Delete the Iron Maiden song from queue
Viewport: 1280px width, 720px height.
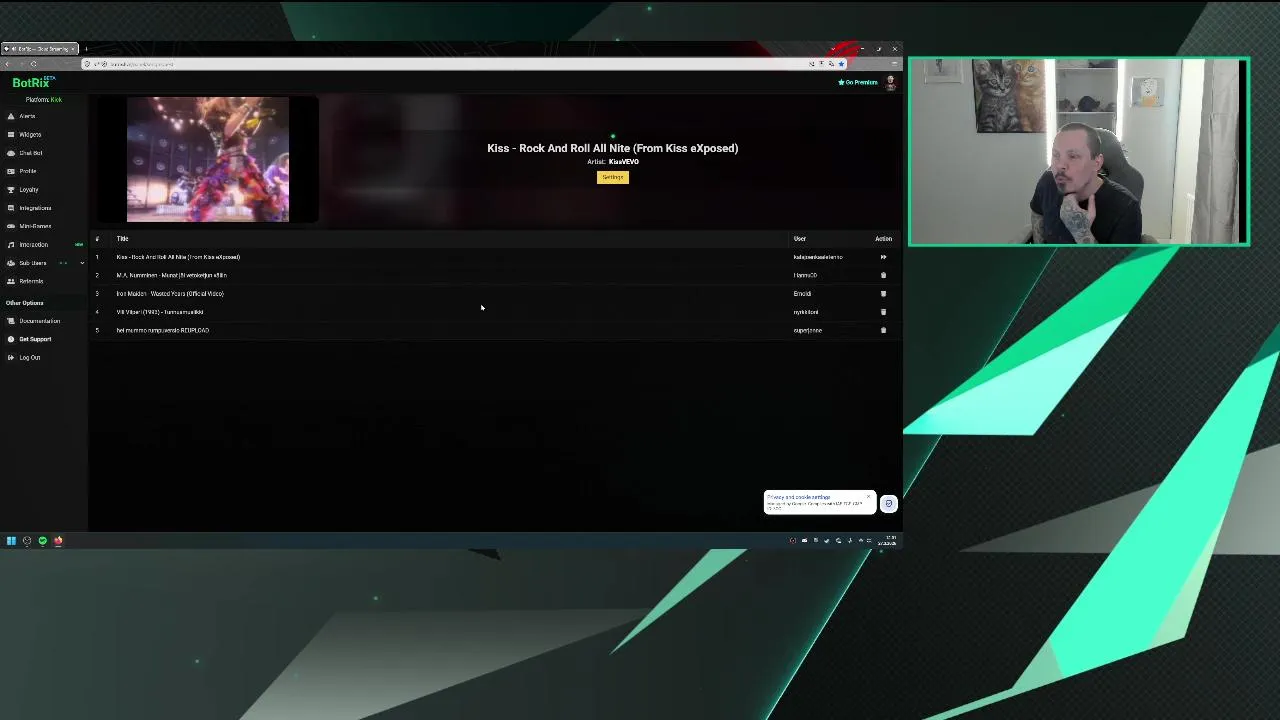pos(883,293)
